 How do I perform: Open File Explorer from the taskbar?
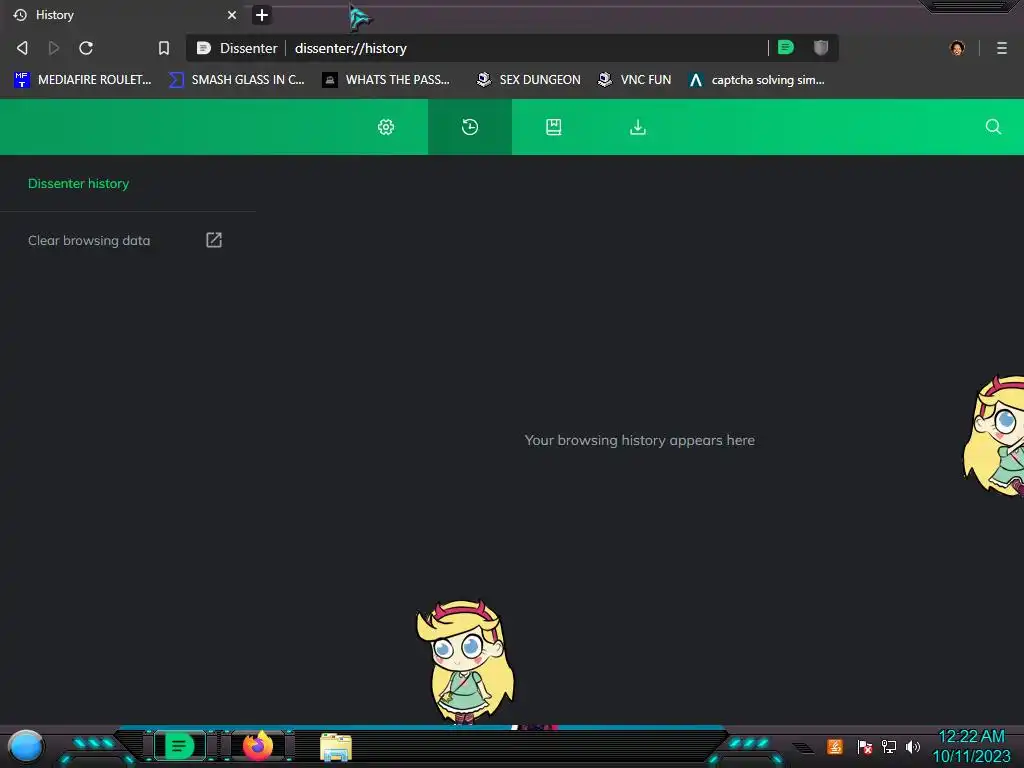[x=336, y=747]
